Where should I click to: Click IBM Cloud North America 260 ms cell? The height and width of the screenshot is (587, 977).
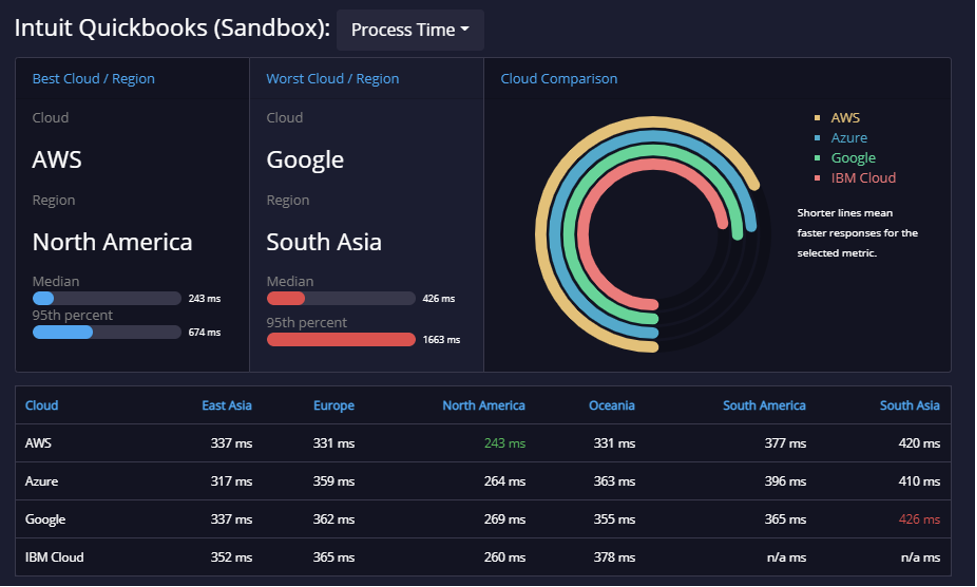coord(505,557)
